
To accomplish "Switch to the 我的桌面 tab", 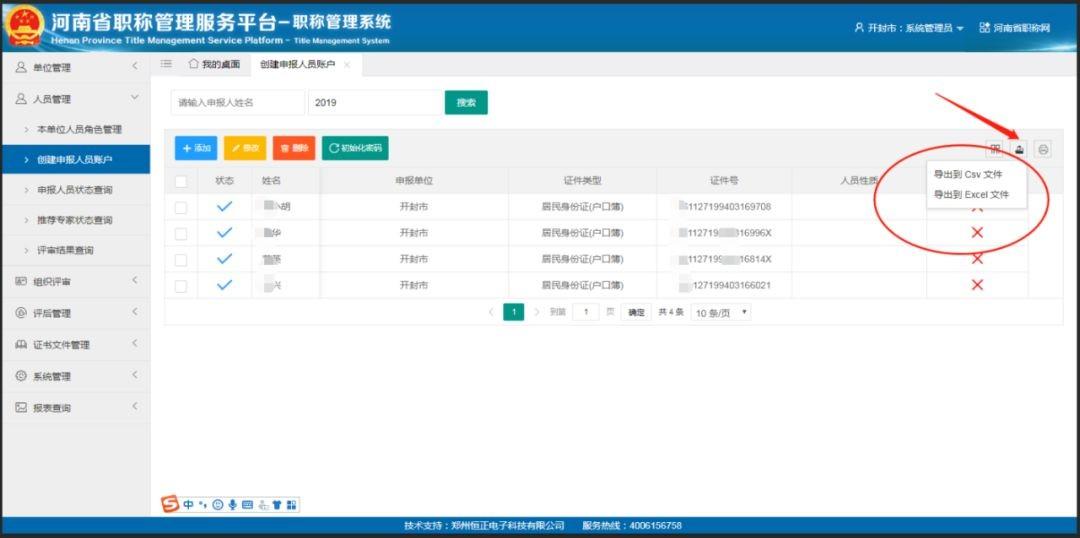I will pos(214,65).
